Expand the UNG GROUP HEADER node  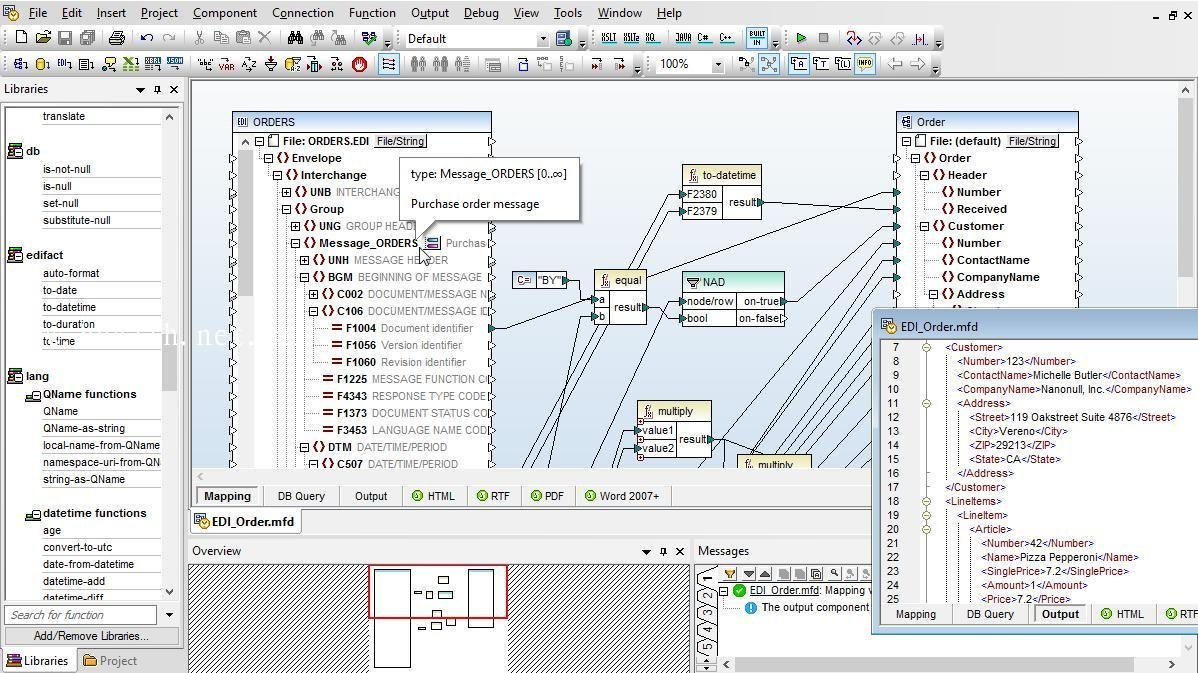pos(296,226)
